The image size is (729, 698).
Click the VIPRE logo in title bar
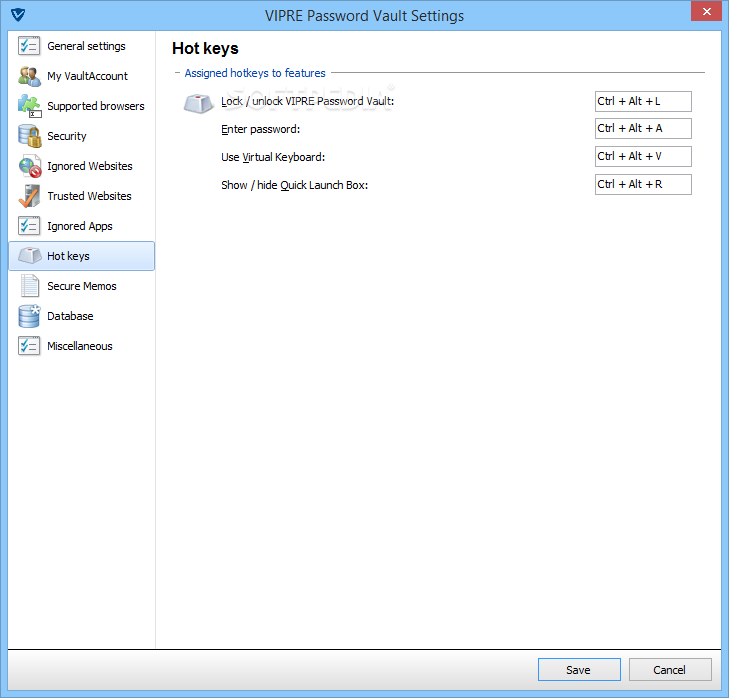point(18,15)
